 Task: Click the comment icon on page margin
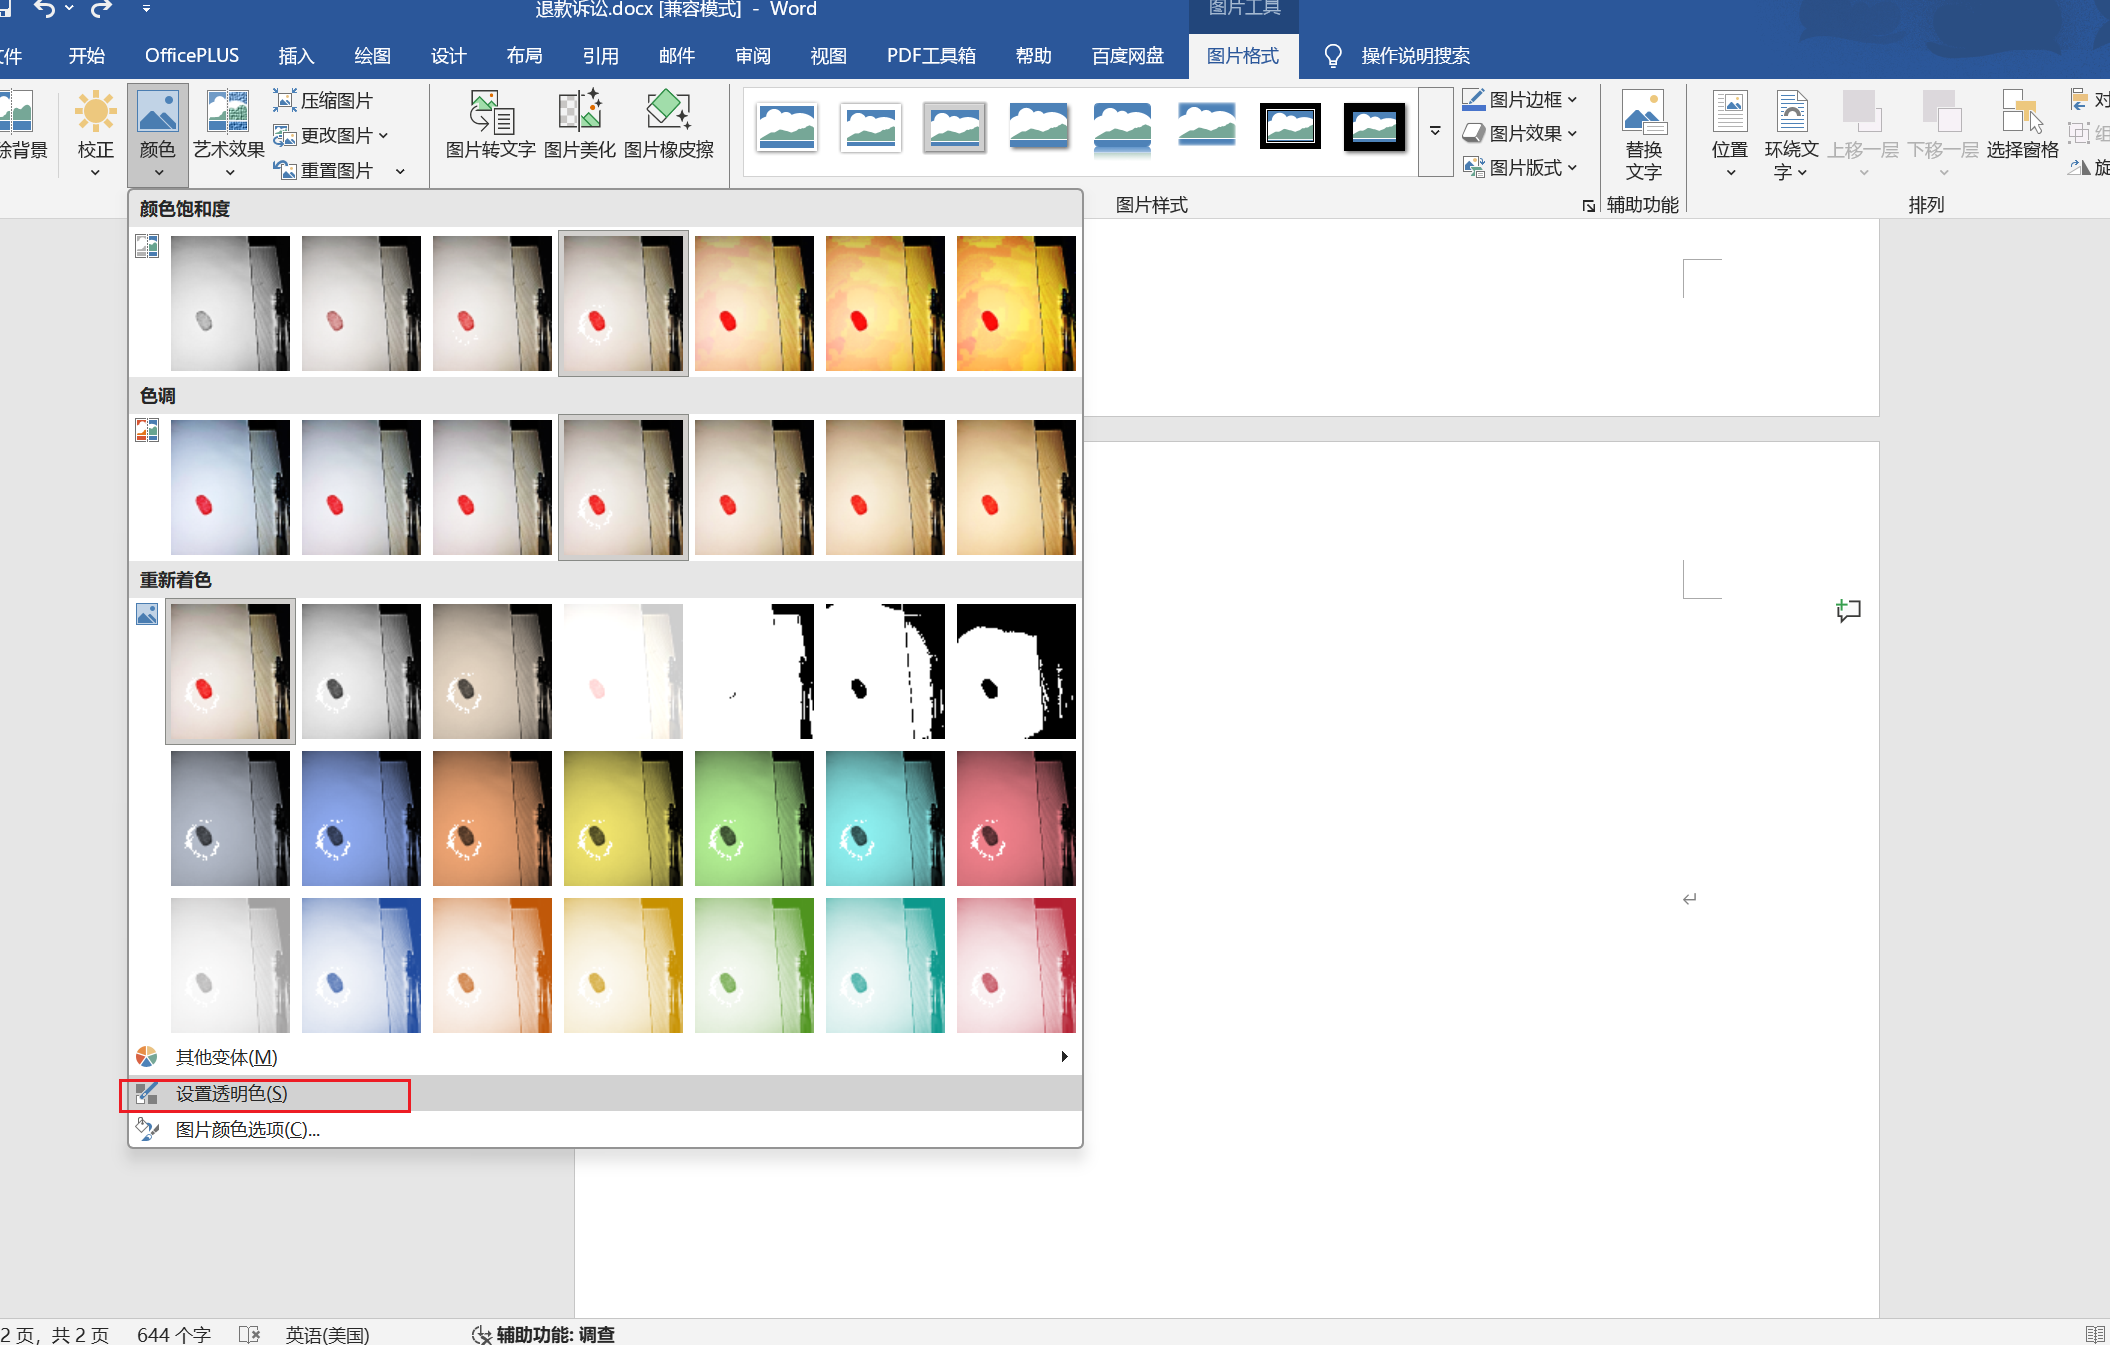pos(1848,610)
